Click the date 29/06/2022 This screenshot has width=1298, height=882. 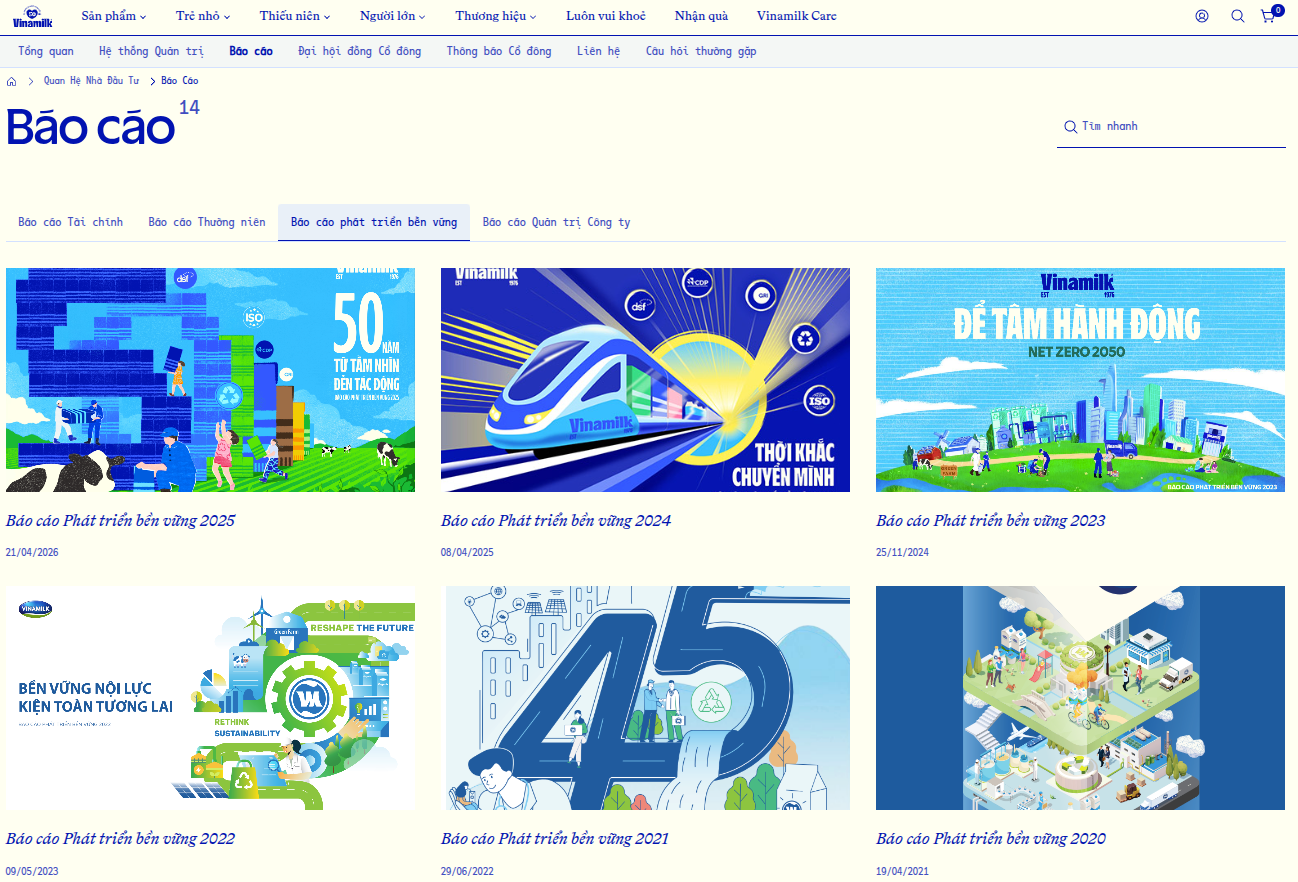(x=467, y=871)
